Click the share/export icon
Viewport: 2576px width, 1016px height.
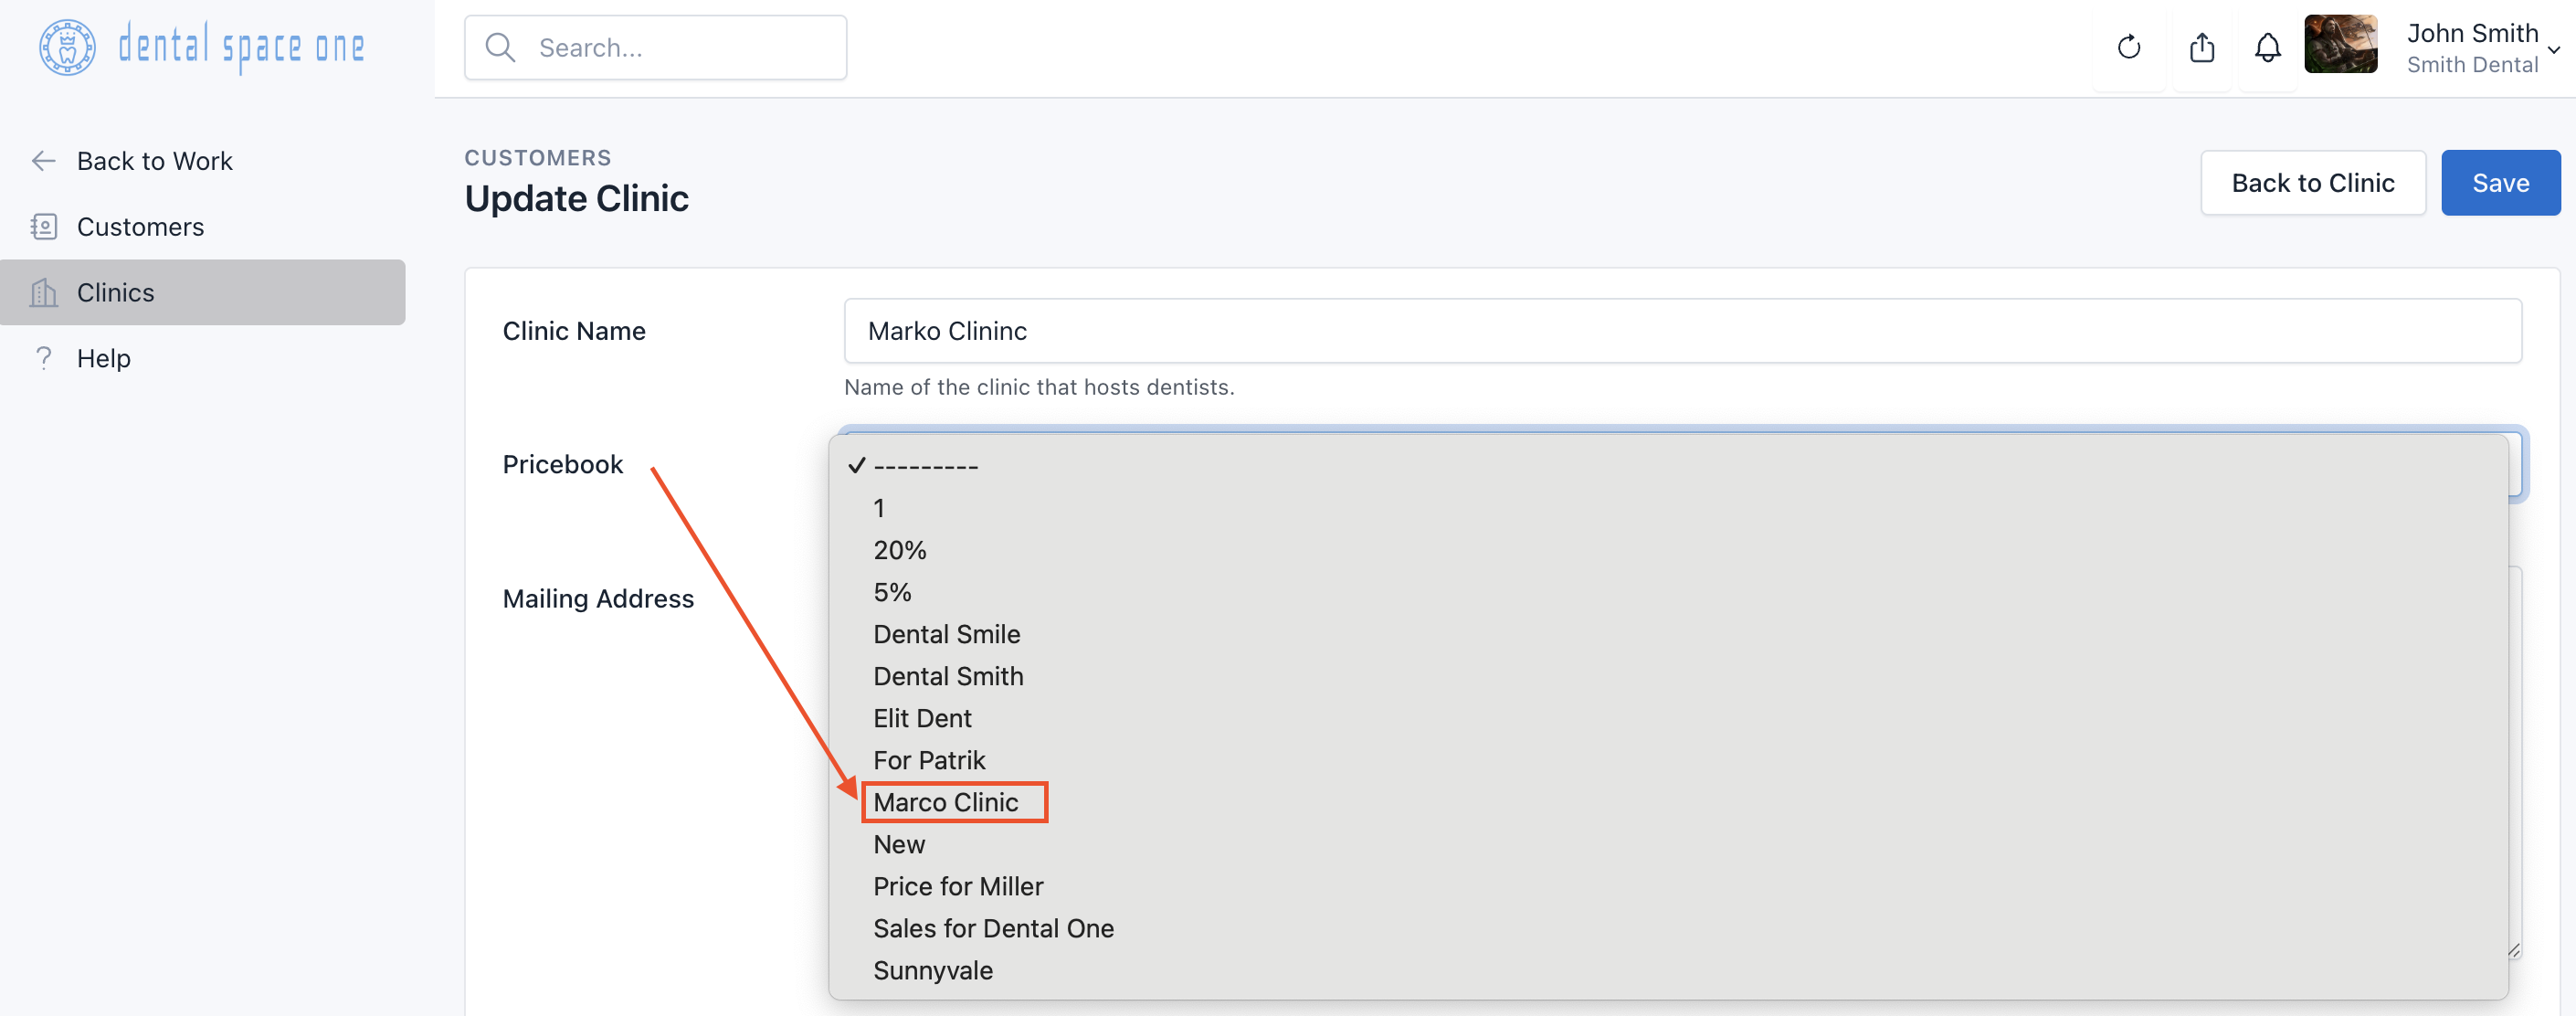2202,46
